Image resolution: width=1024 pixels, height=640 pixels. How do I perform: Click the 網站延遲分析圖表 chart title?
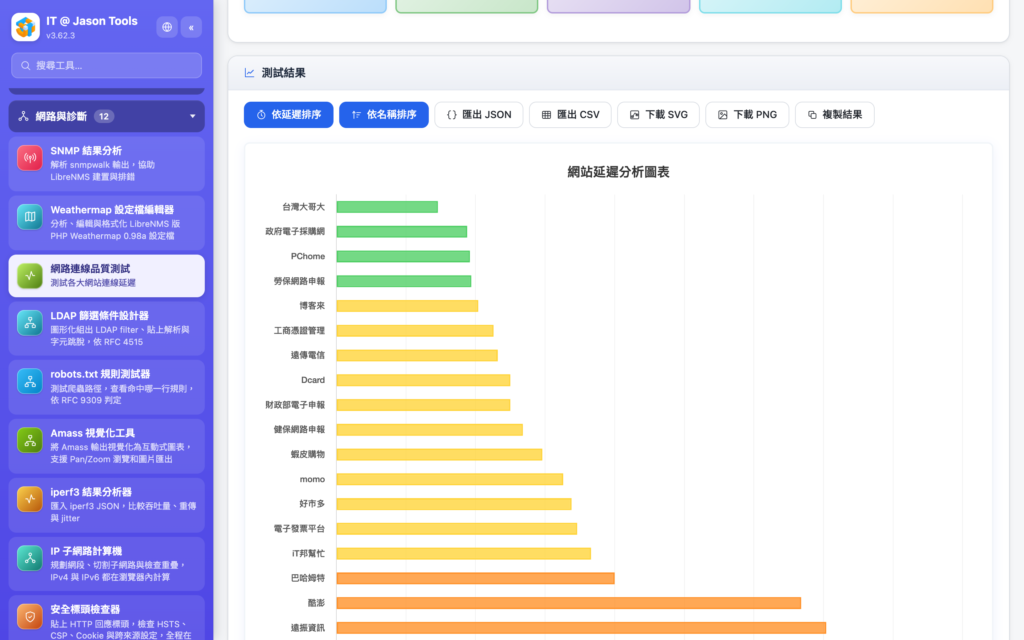point(618,172)
